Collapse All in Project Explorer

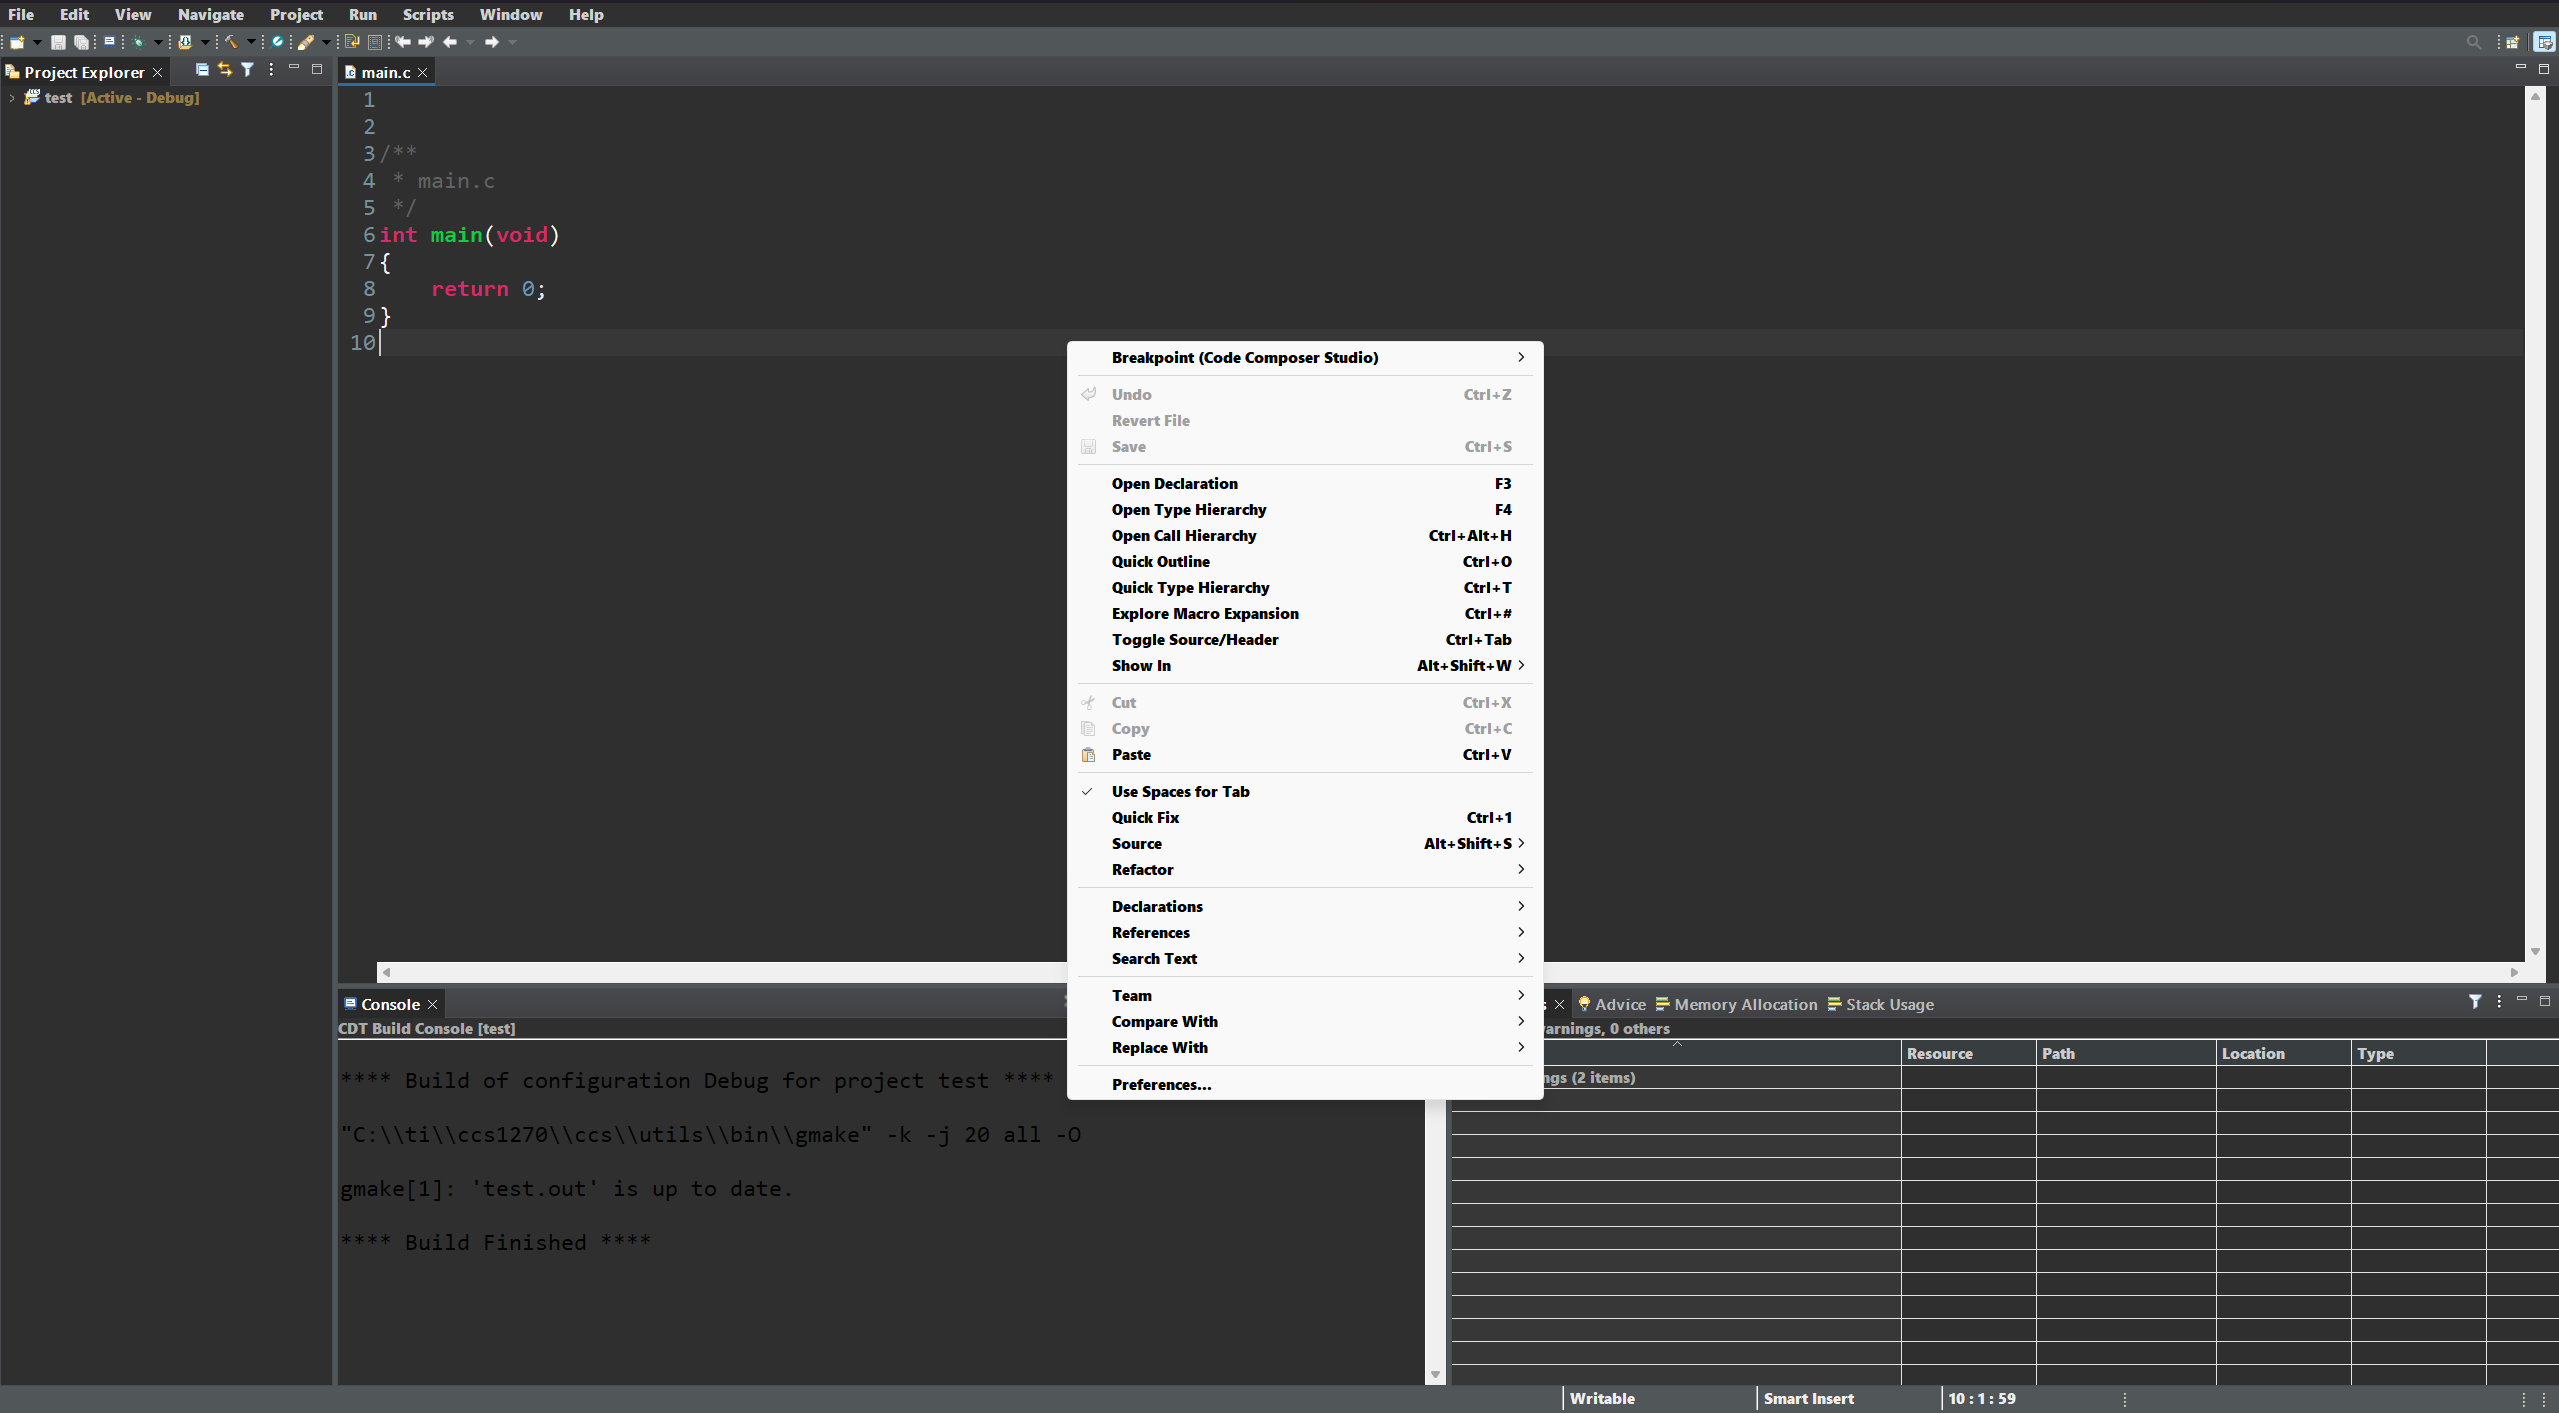point(203,70)
